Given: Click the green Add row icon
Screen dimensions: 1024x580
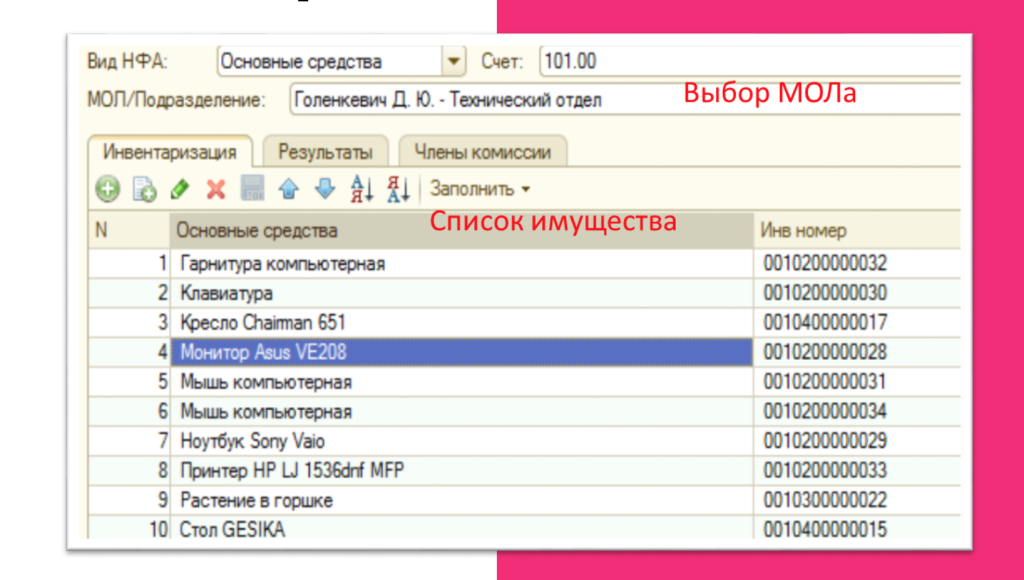Looking at the screenshot, I should pyautogui.click(x=107, y=188).
